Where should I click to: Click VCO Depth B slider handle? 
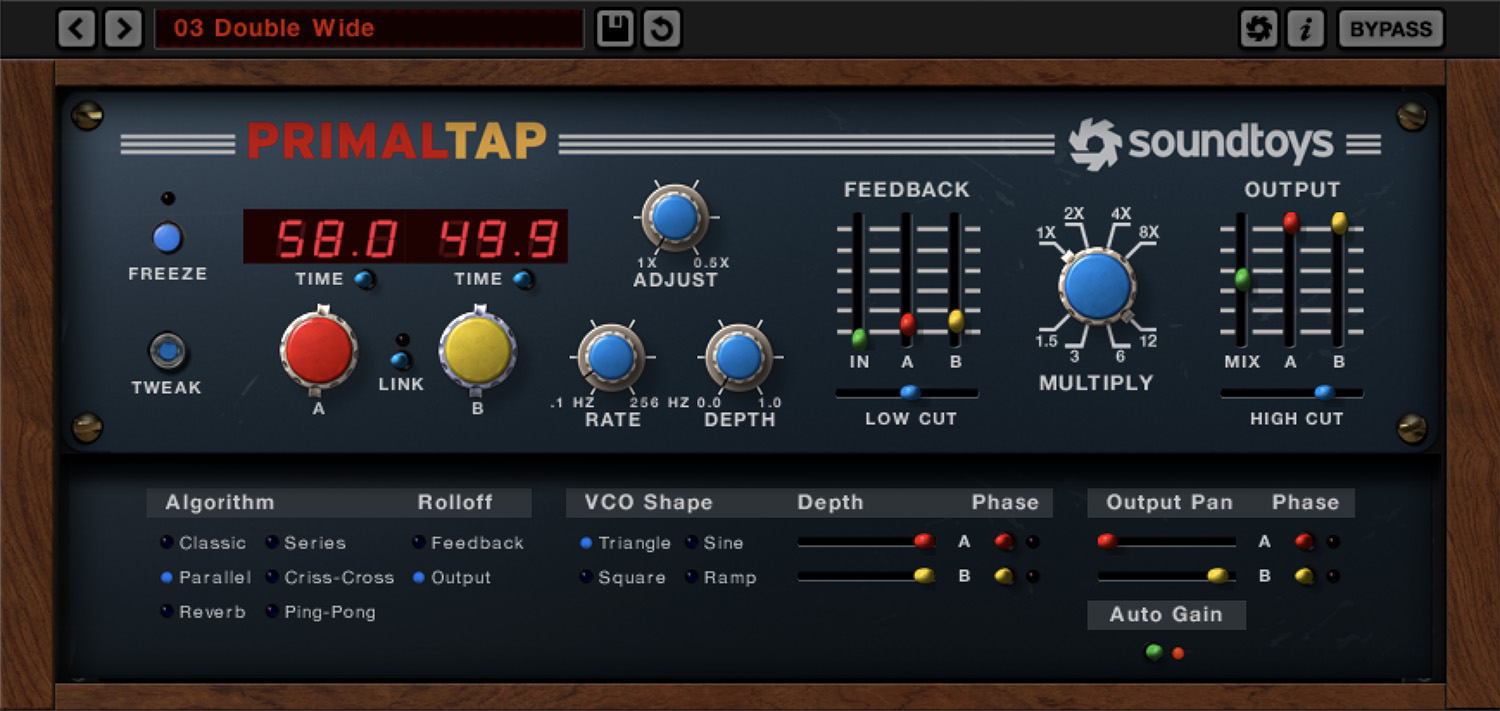pyautogui.click(x=924, y=575)
